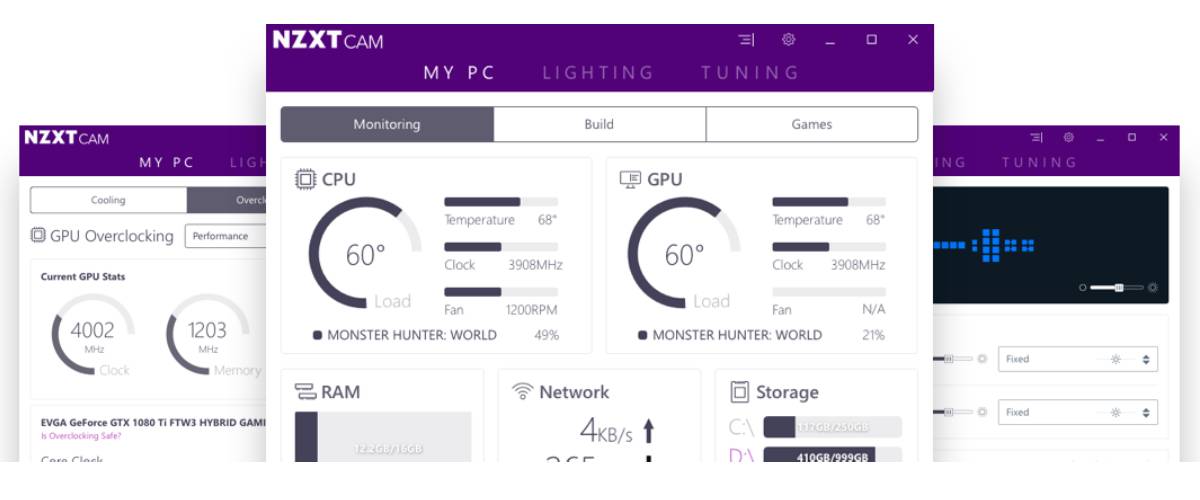The height and width of the screenshot is (500, 1200).
Task: Open settings gear in main CAM window
Action: [x=788, y=40]
